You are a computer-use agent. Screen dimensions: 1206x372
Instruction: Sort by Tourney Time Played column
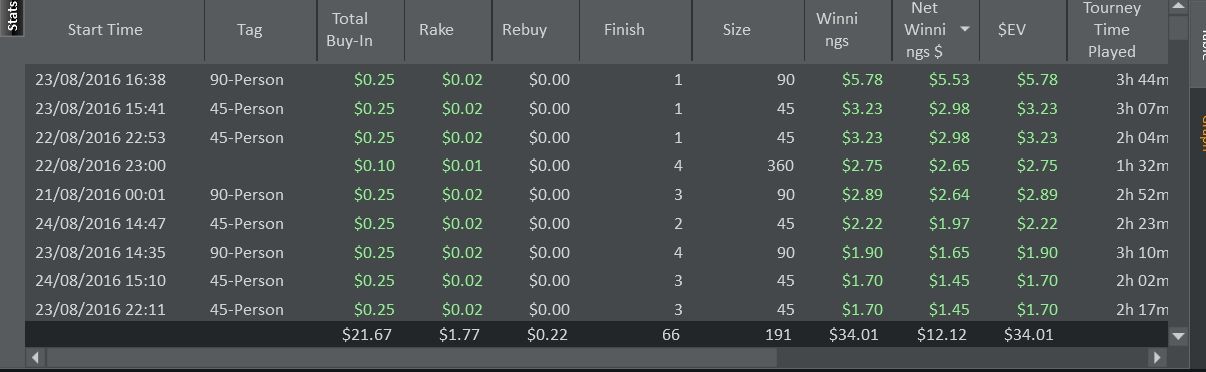(x=1112, y=30)
